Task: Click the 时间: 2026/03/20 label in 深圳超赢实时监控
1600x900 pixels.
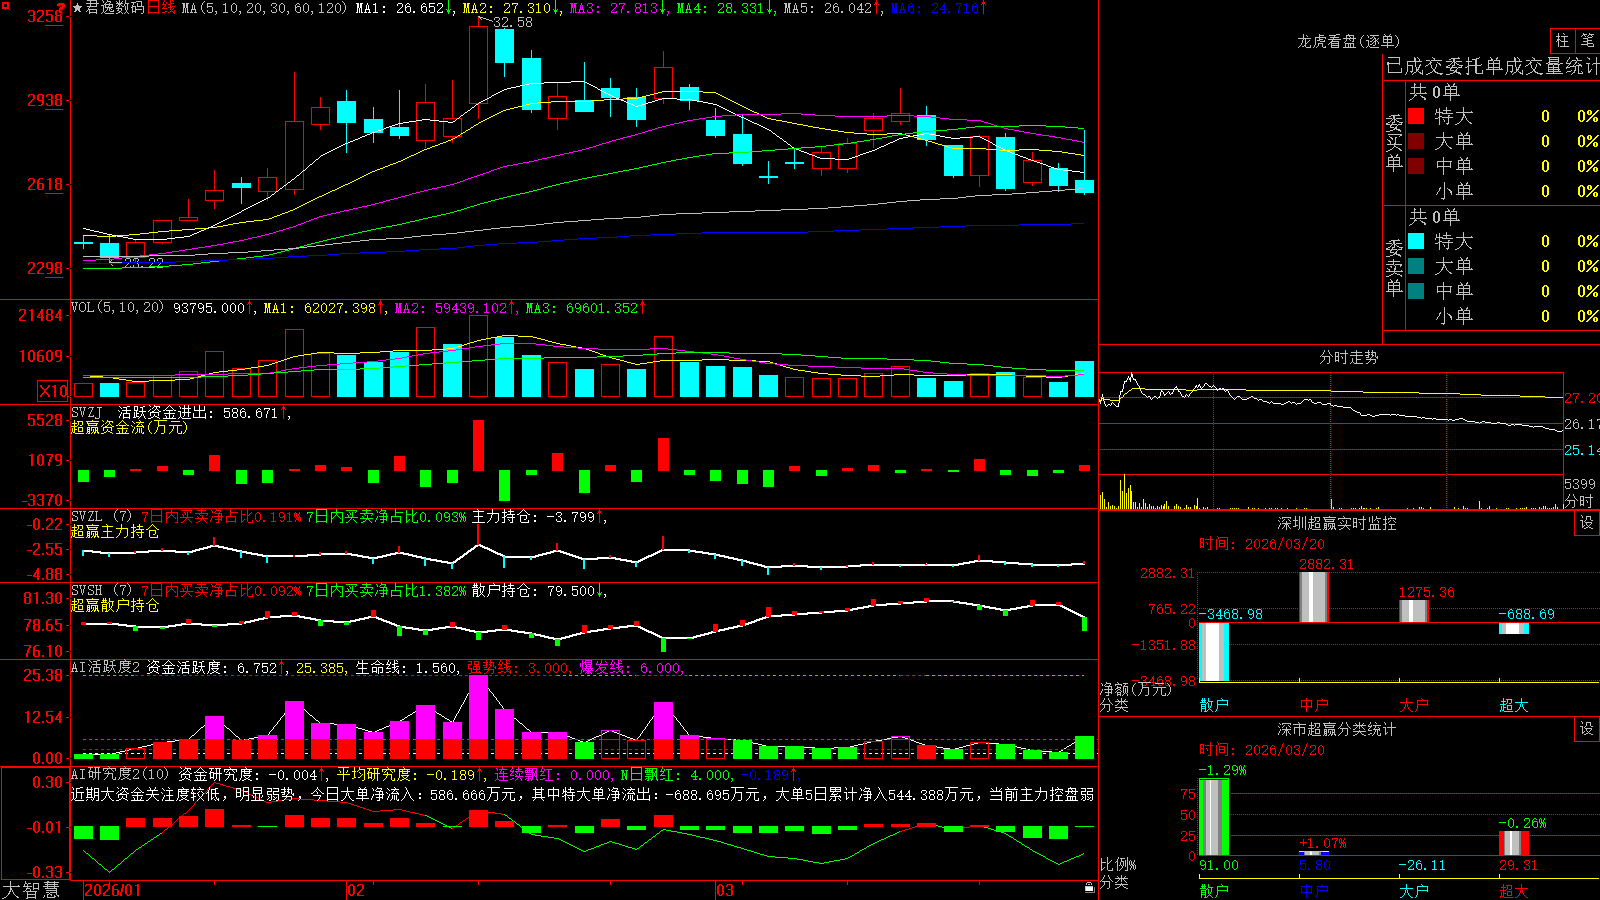Action: tap(1262, 544)
